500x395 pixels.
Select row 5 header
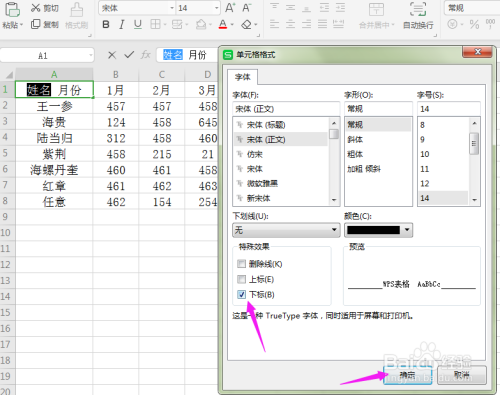(x=7, y=154)
